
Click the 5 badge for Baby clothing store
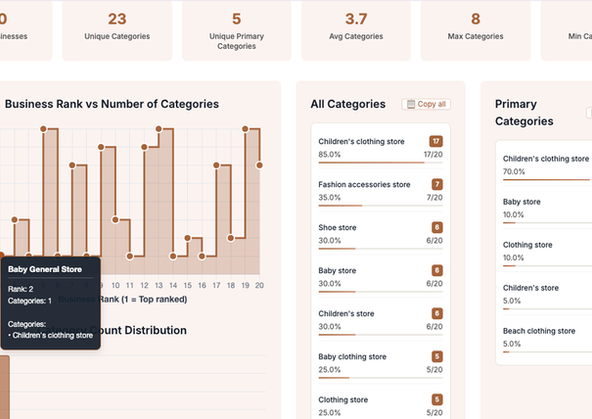pyautogui.click(x=437, y=356)
